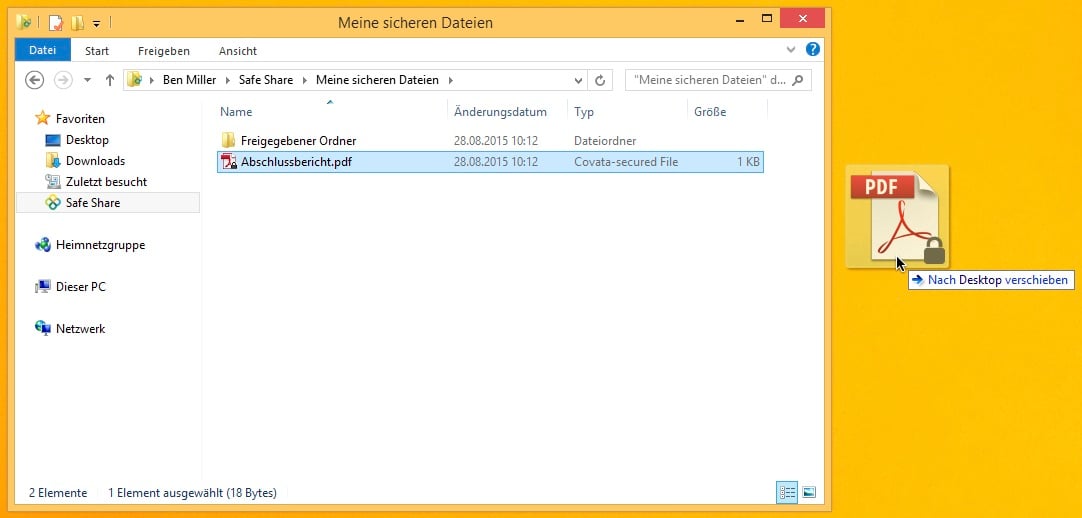Viewport: 1082px width, 518px height.
Task: Click the New Folder quick access icon
Action: click(x=77, y=23)
